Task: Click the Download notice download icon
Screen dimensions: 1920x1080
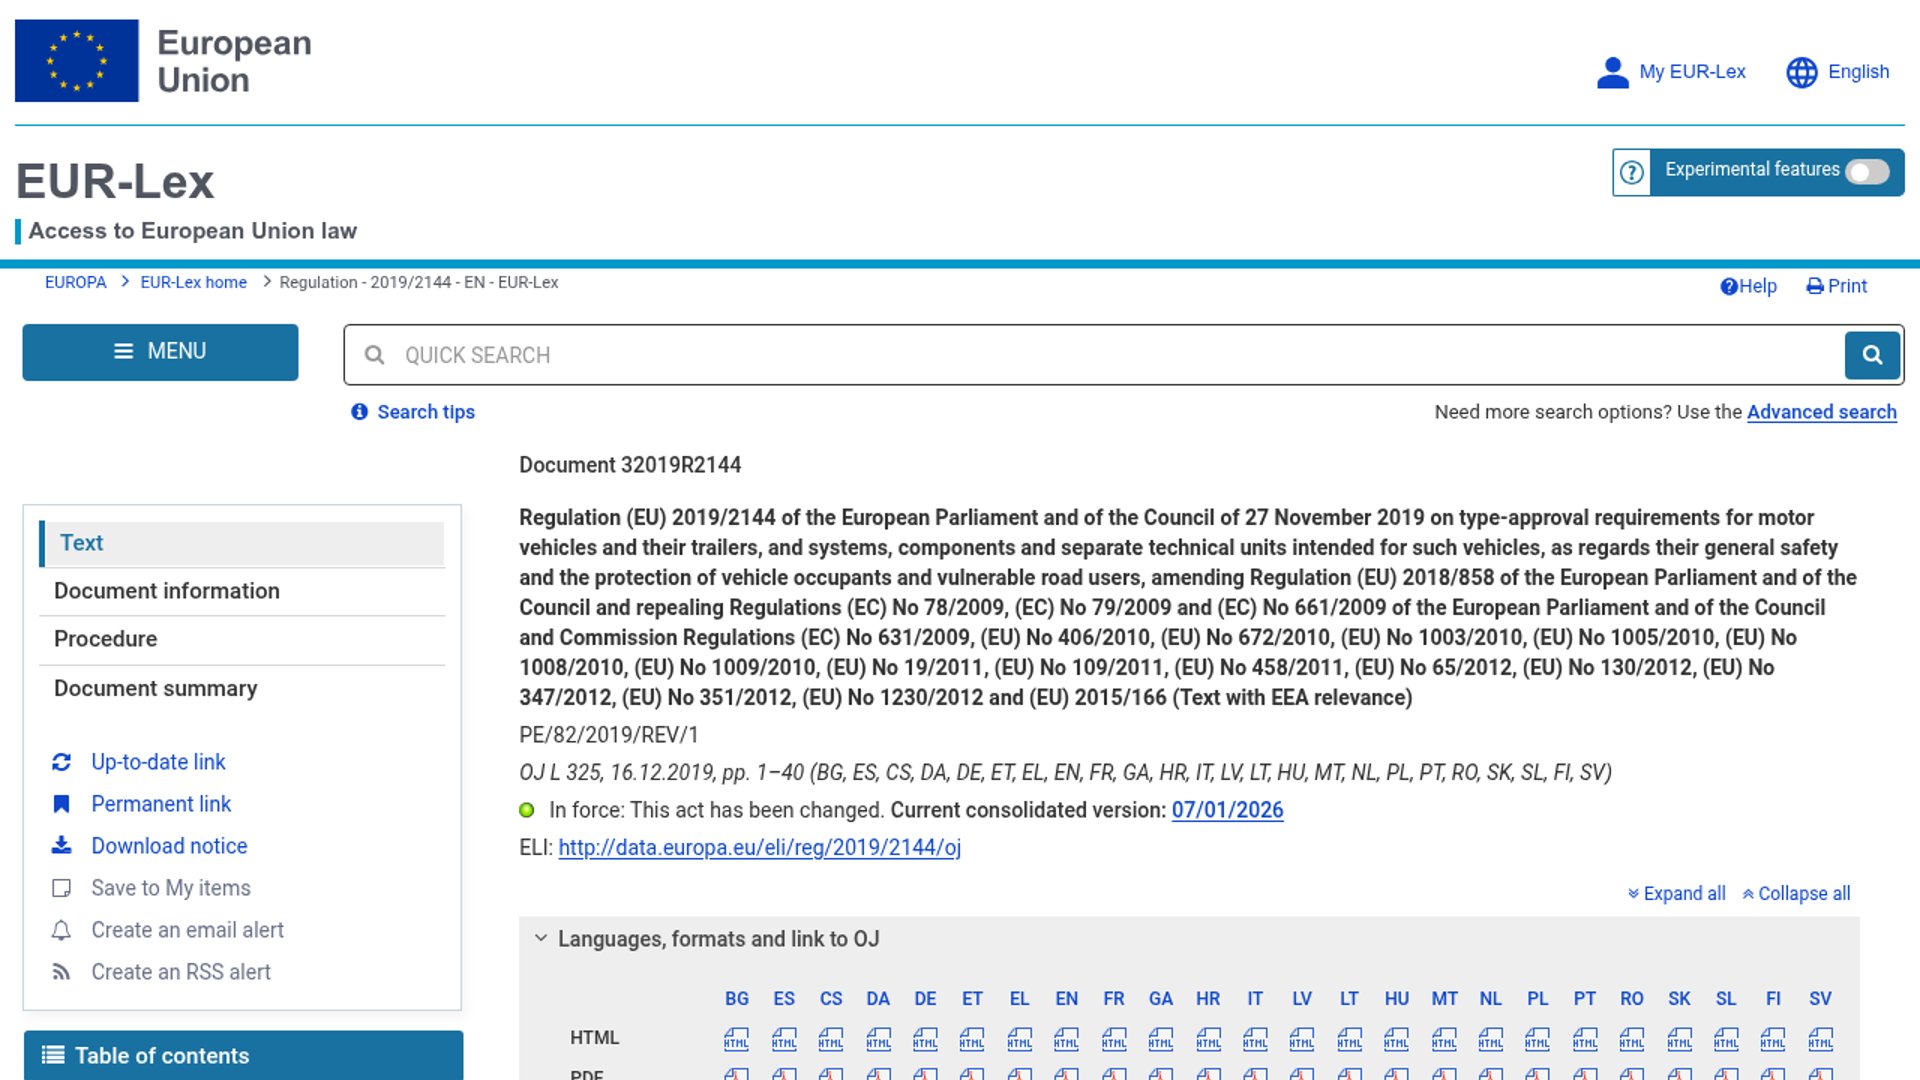Action: 61,846
